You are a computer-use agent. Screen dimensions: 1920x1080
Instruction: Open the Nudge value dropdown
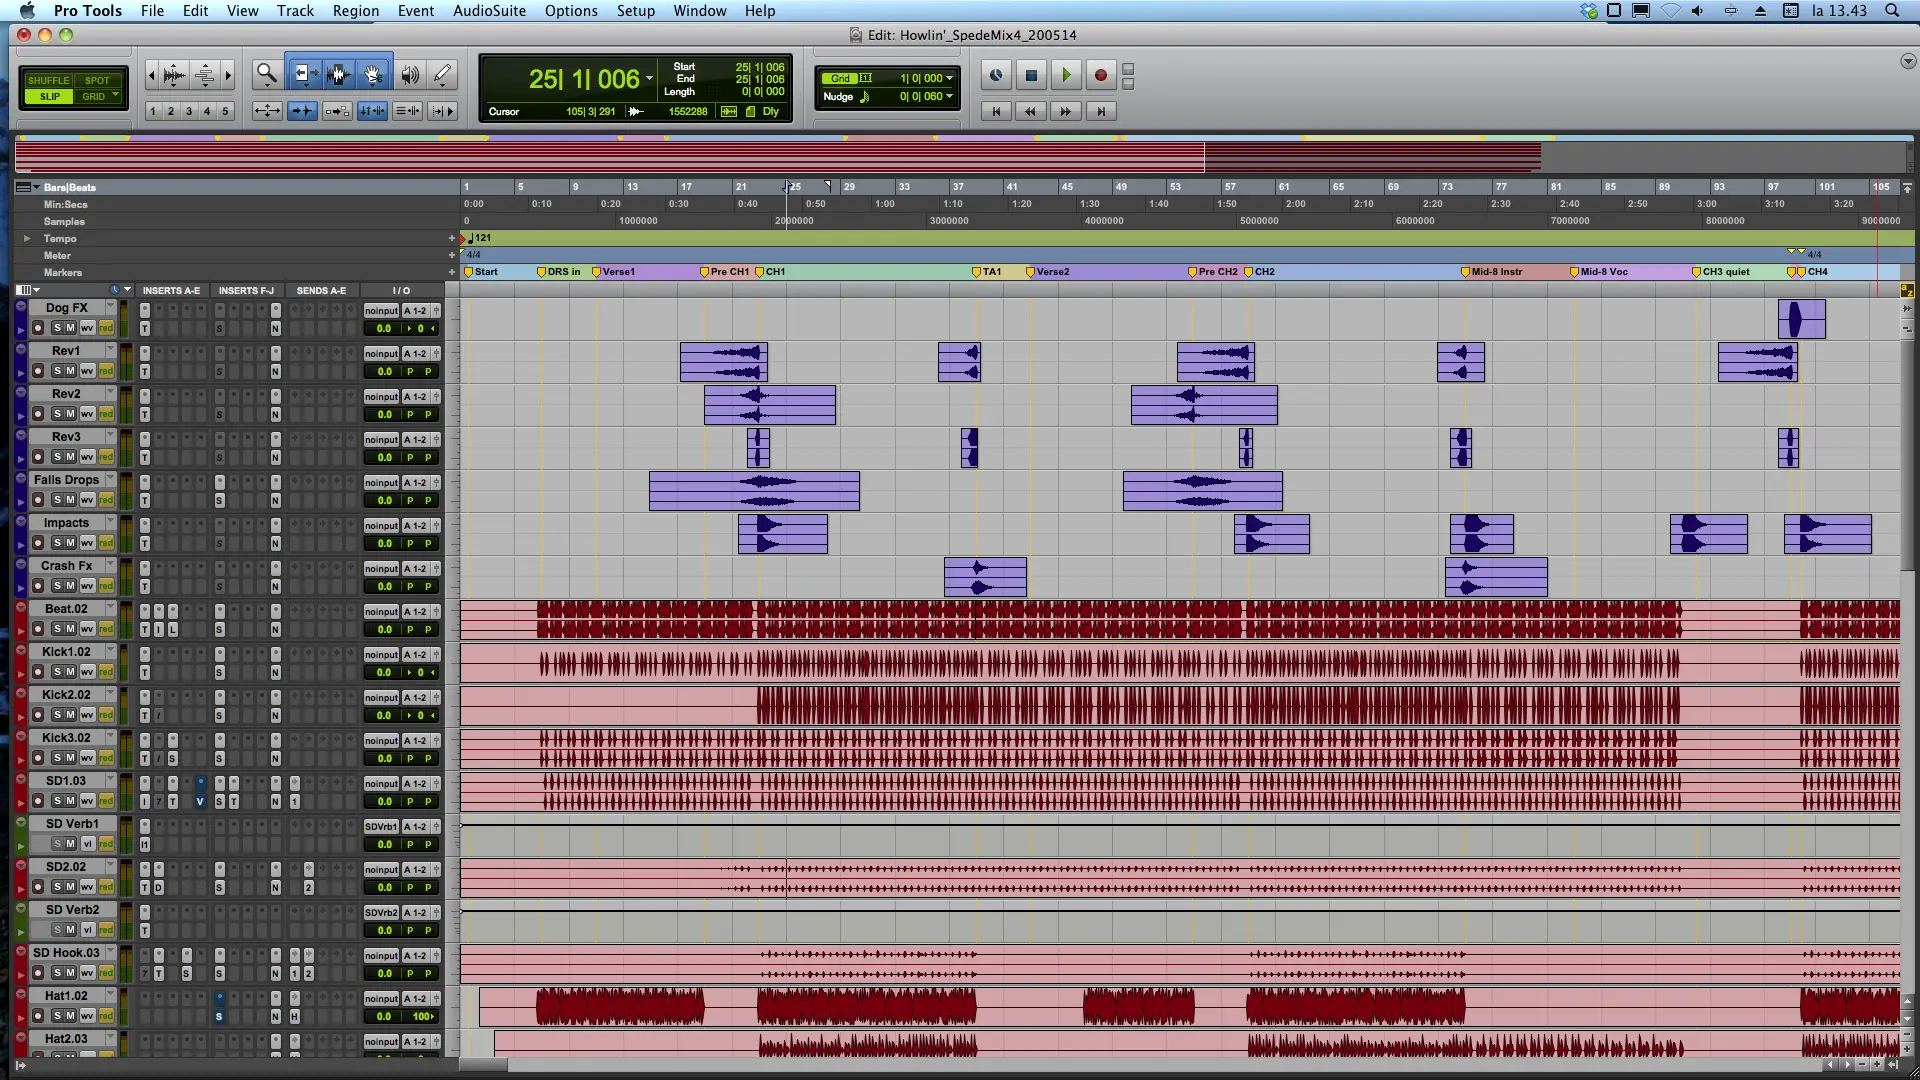(949, 97)
